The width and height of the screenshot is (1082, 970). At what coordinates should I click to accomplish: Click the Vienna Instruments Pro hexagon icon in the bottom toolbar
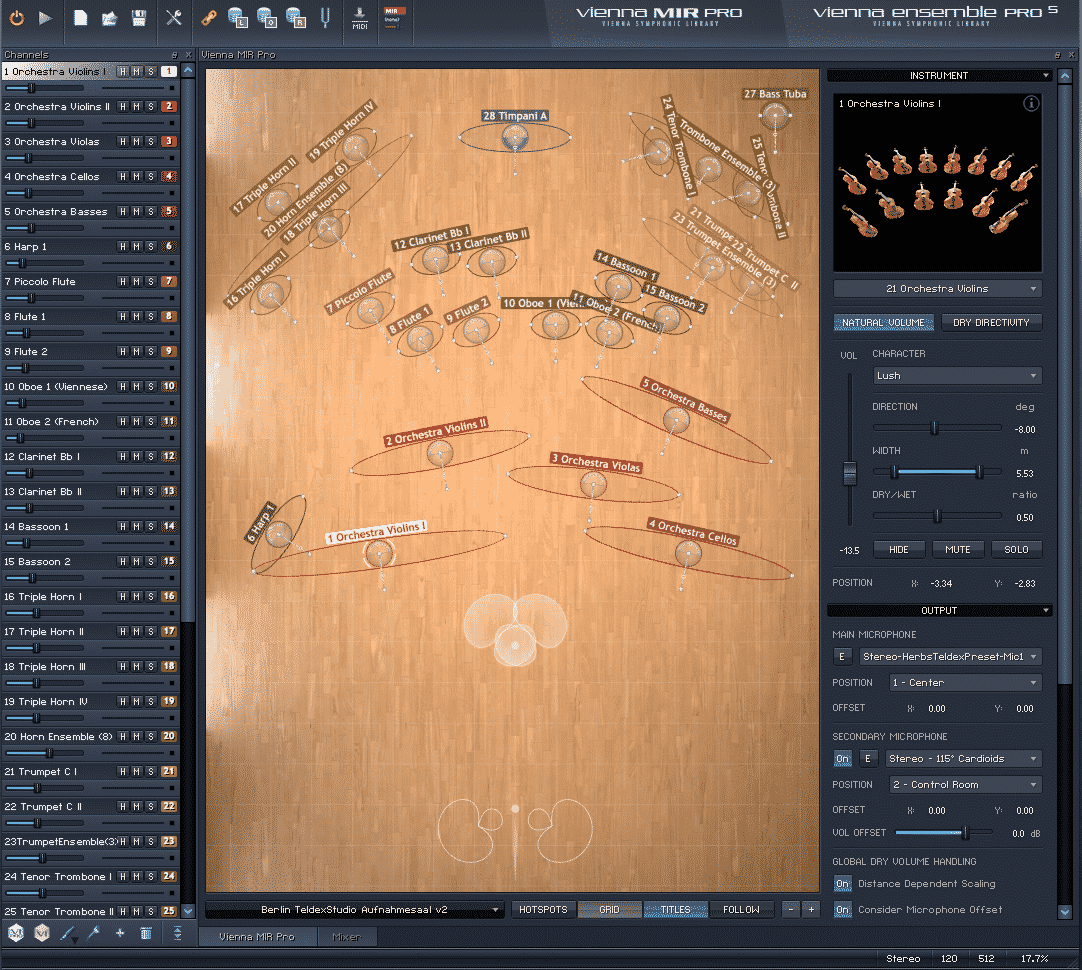(15, 933)
